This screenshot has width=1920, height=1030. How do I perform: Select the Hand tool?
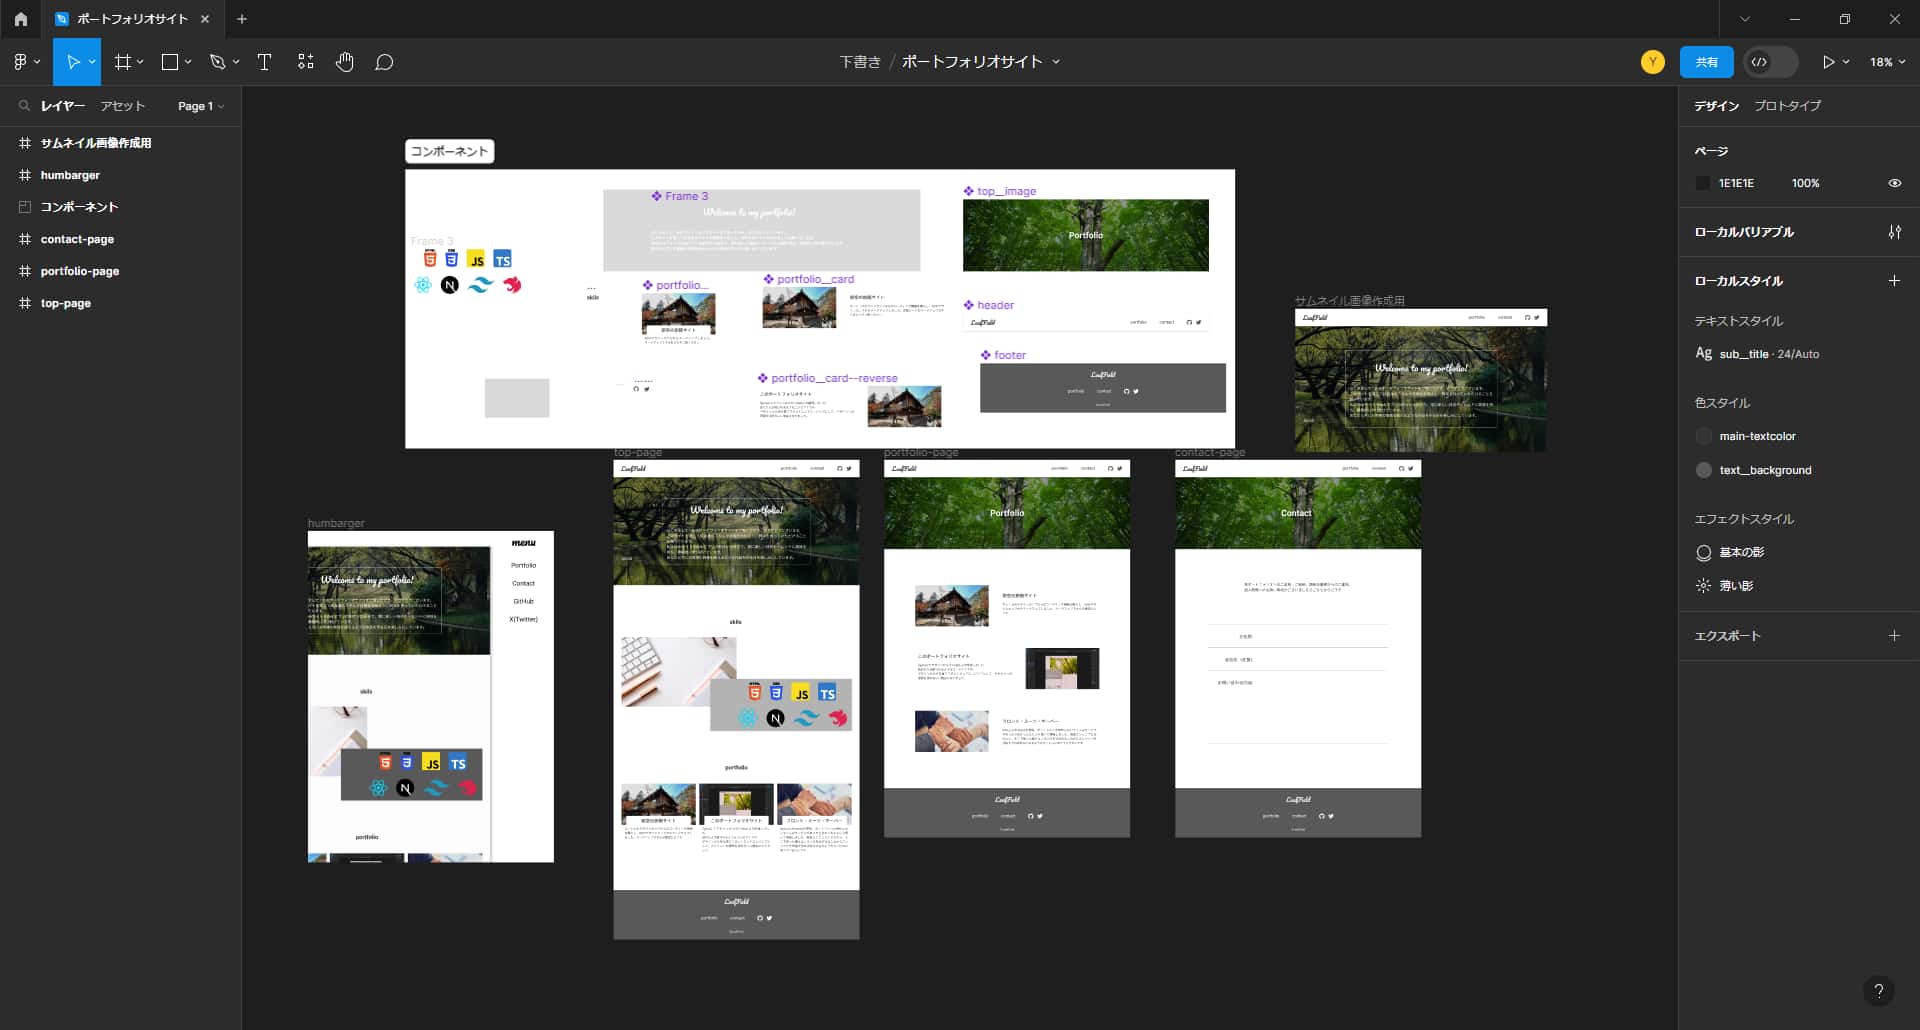(344, 61)
